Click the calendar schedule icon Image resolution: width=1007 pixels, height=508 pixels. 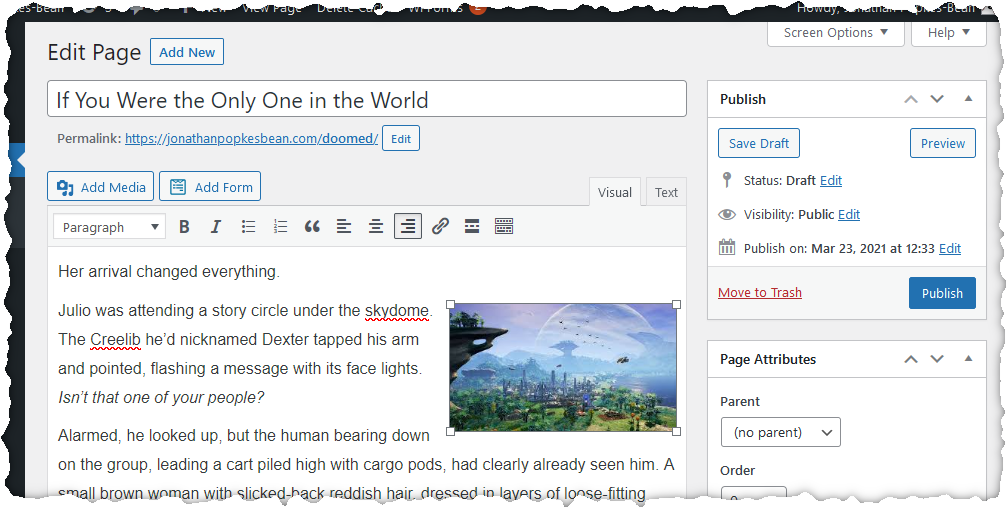click(x=726, y=248)
